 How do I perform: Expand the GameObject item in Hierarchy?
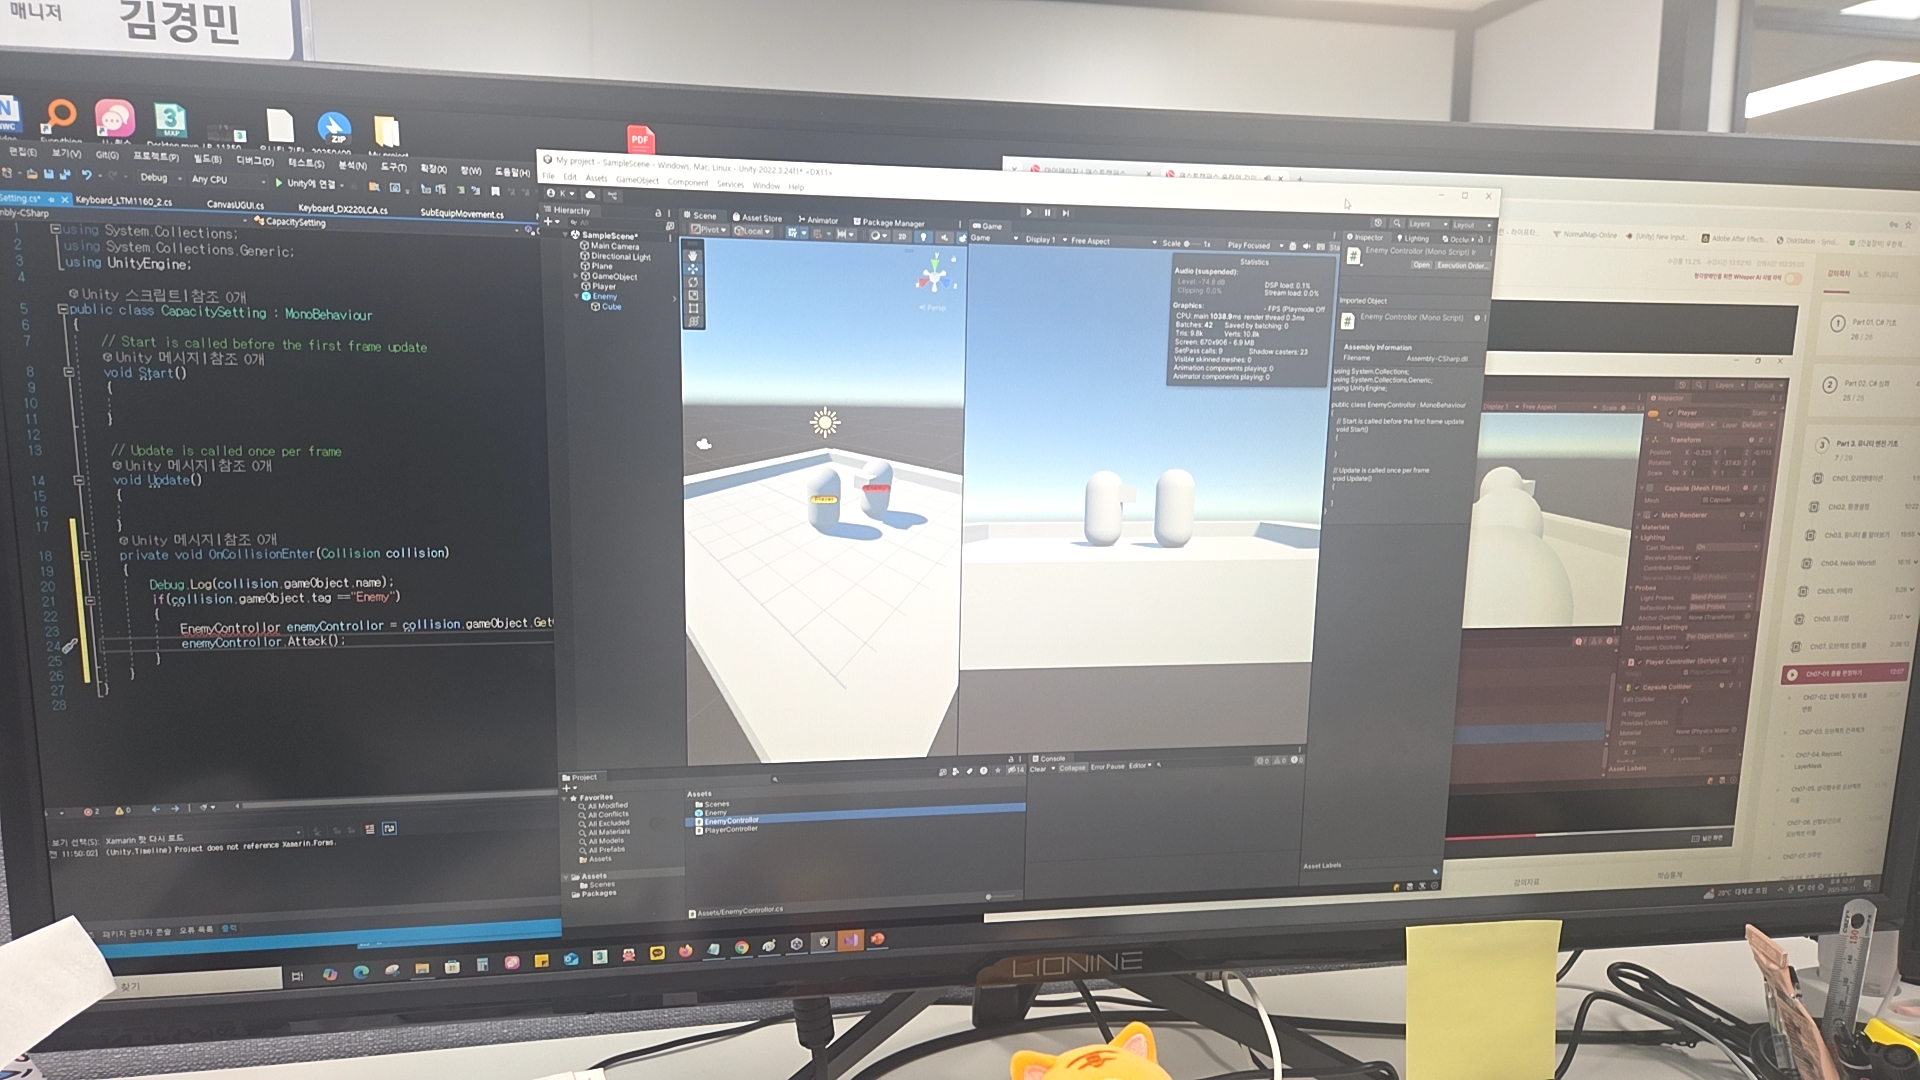576,276
